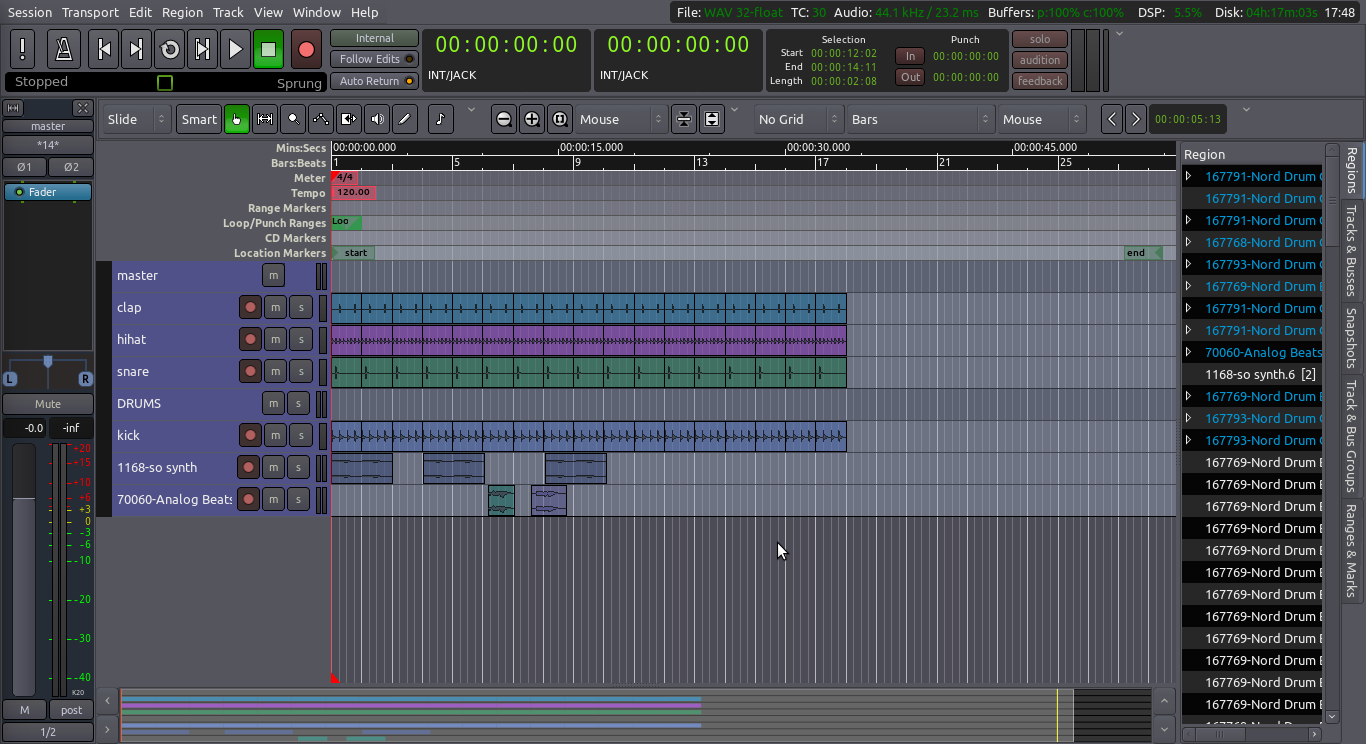Arm the clap track for recording
The height and width of the screenshot is (744, 1366).
pyautogui.click(x=251, y=307)
